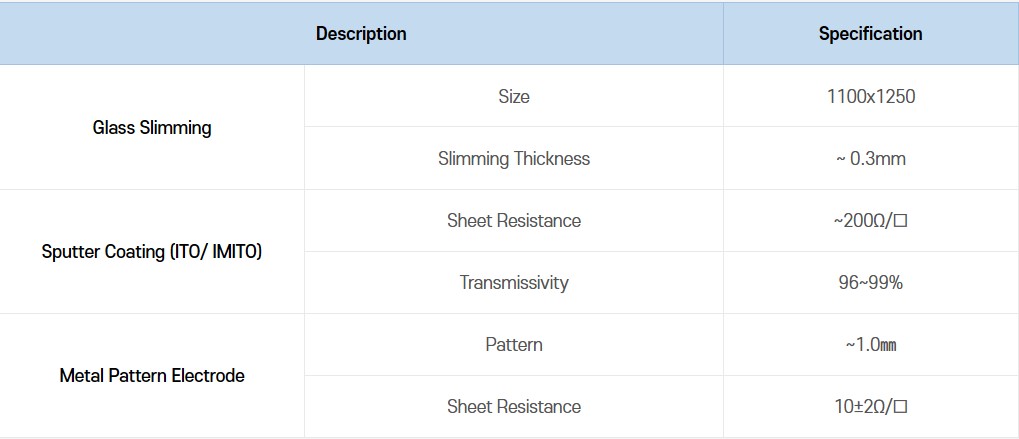Select the Glass Slimming row label
This screenshot has width=1019, height=439.
pyautogui.click(x=152, y=128)
